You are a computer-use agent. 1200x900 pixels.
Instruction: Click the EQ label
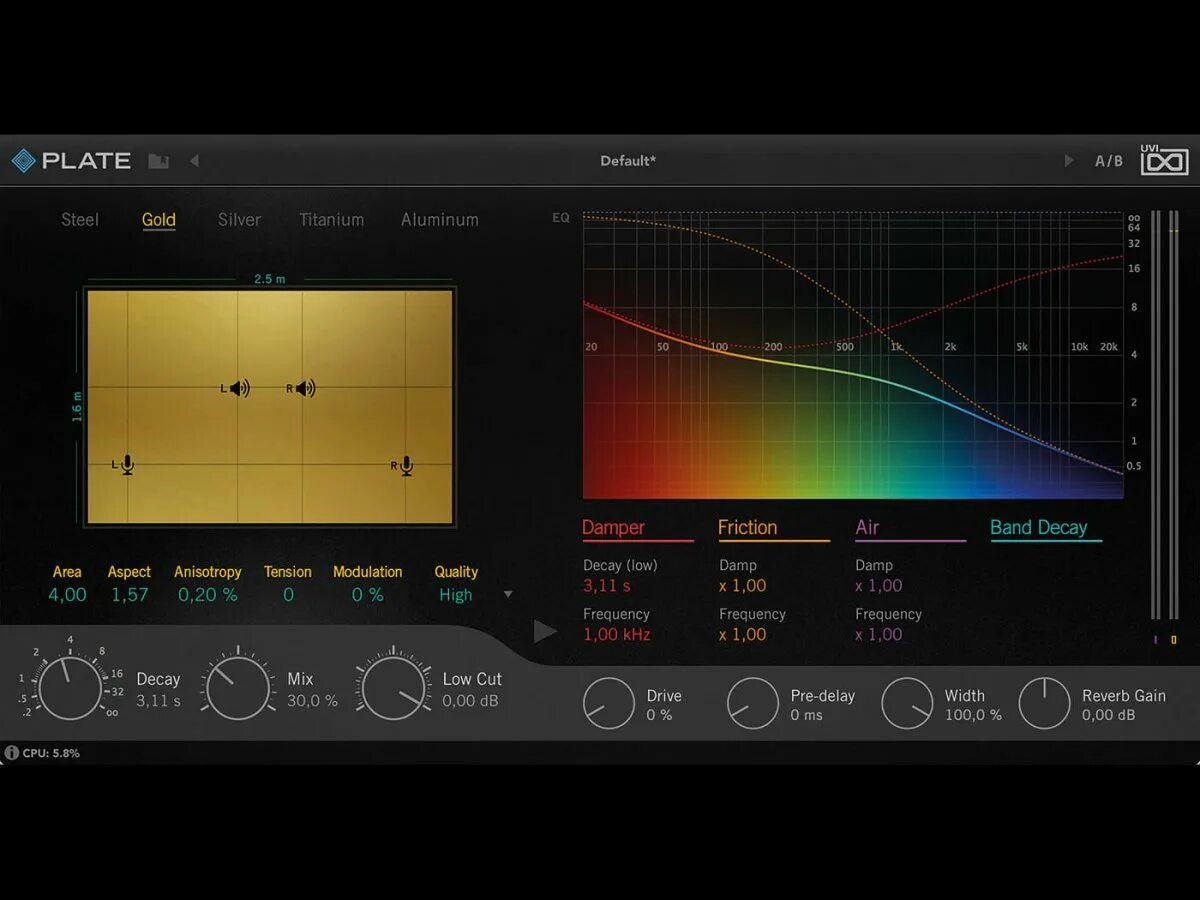pyautogui.click(x=561, y=217)
